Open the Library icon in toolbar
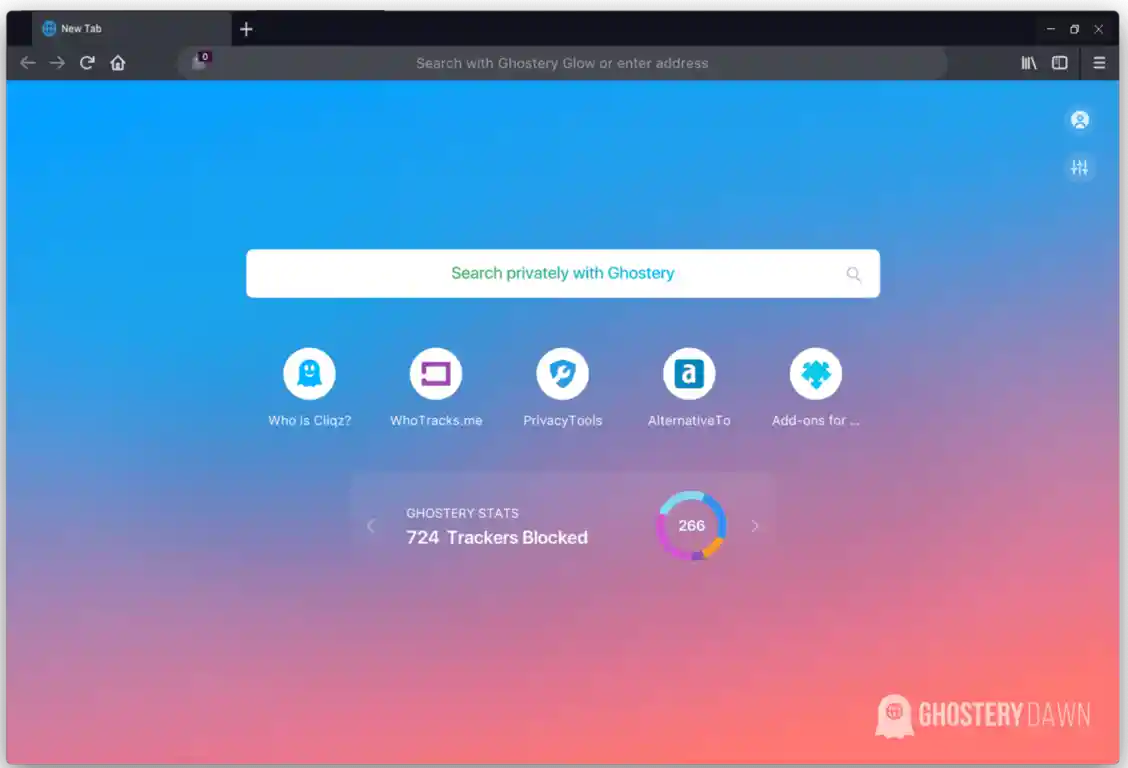The height and width of the screenshot is (768, 1128). [1029, 63]
